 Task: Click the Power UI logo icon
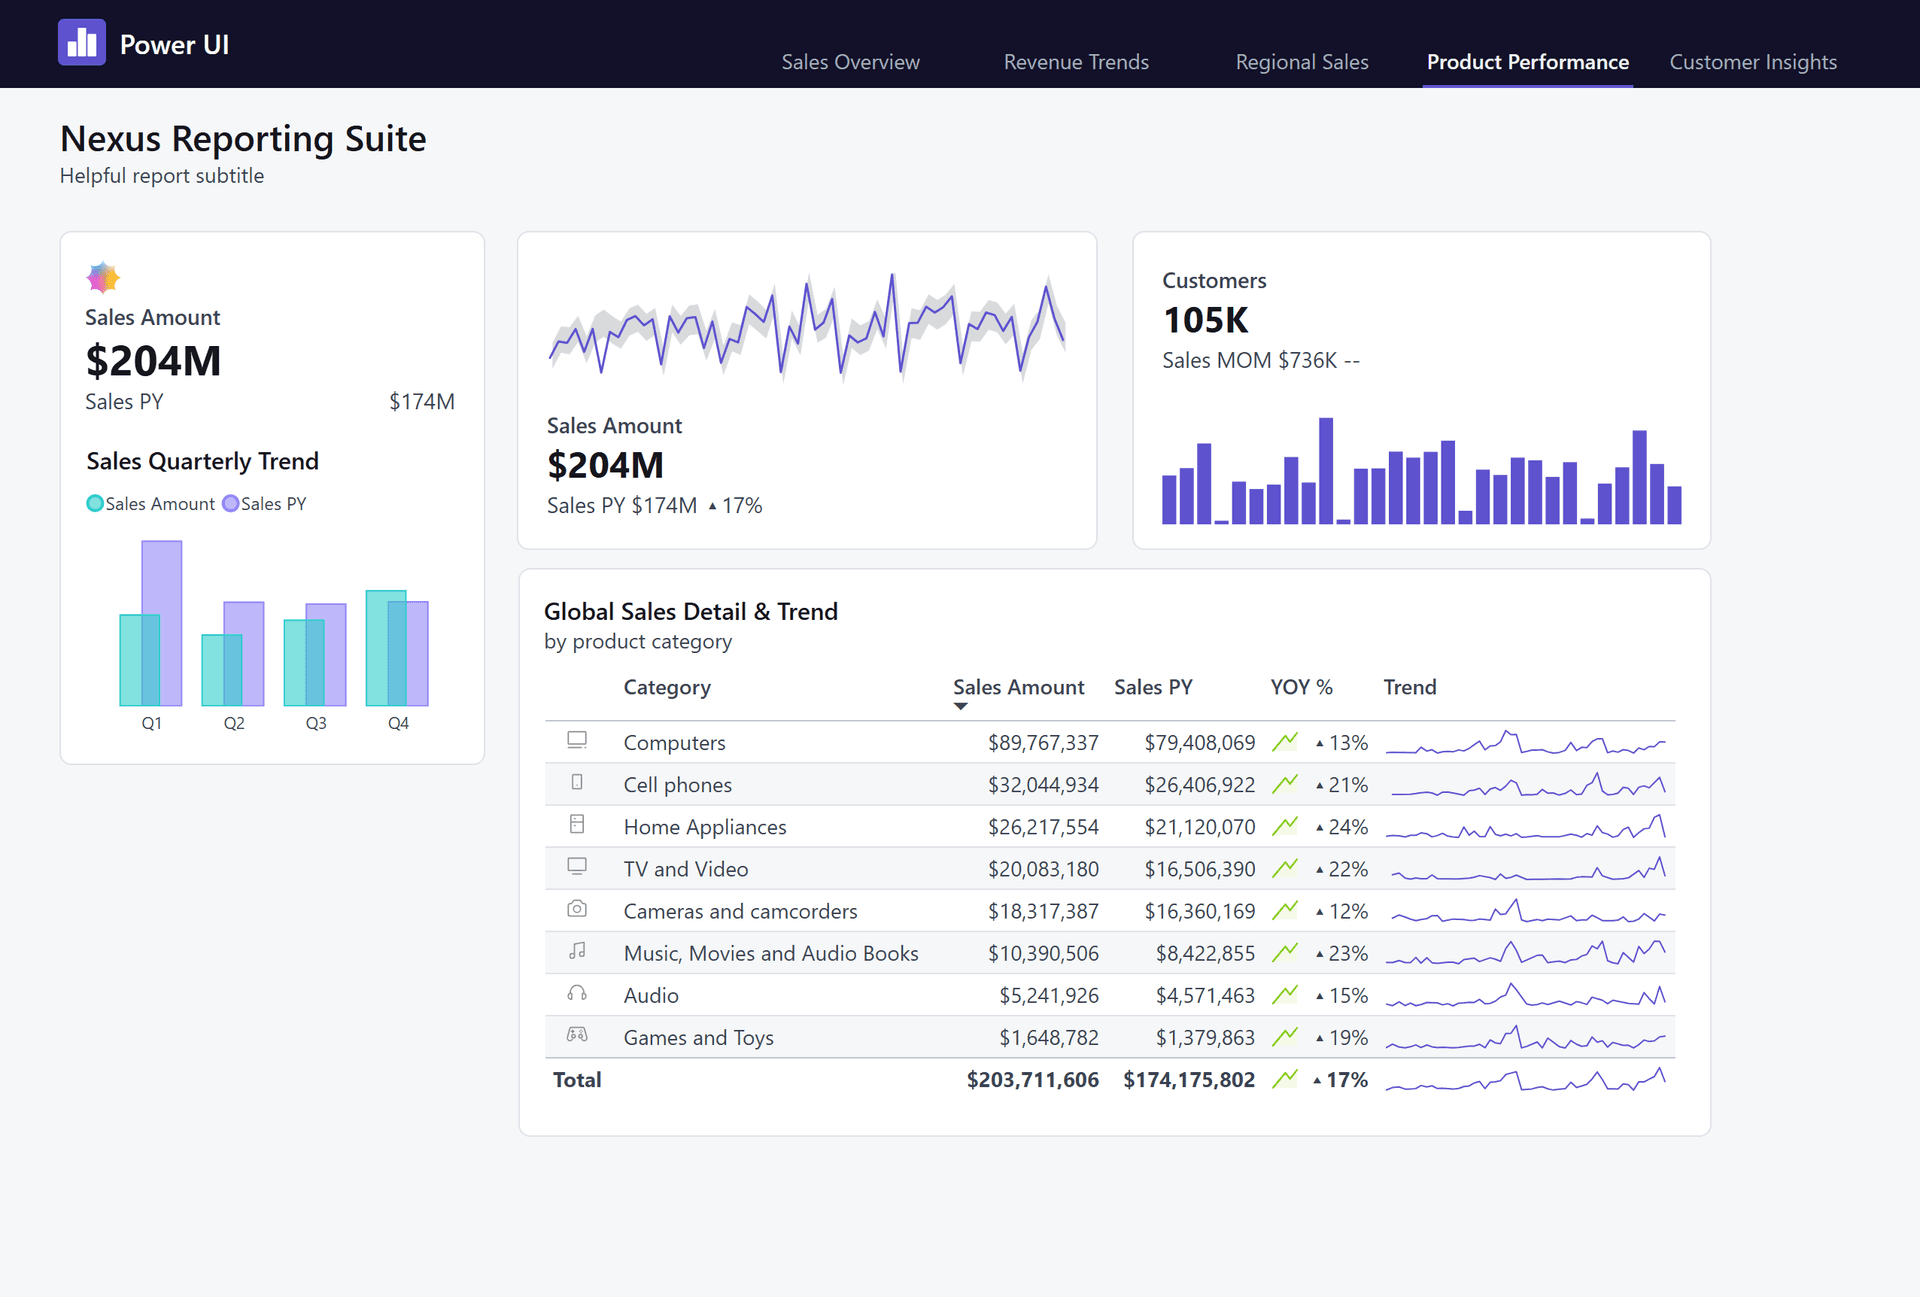[82, 42]
